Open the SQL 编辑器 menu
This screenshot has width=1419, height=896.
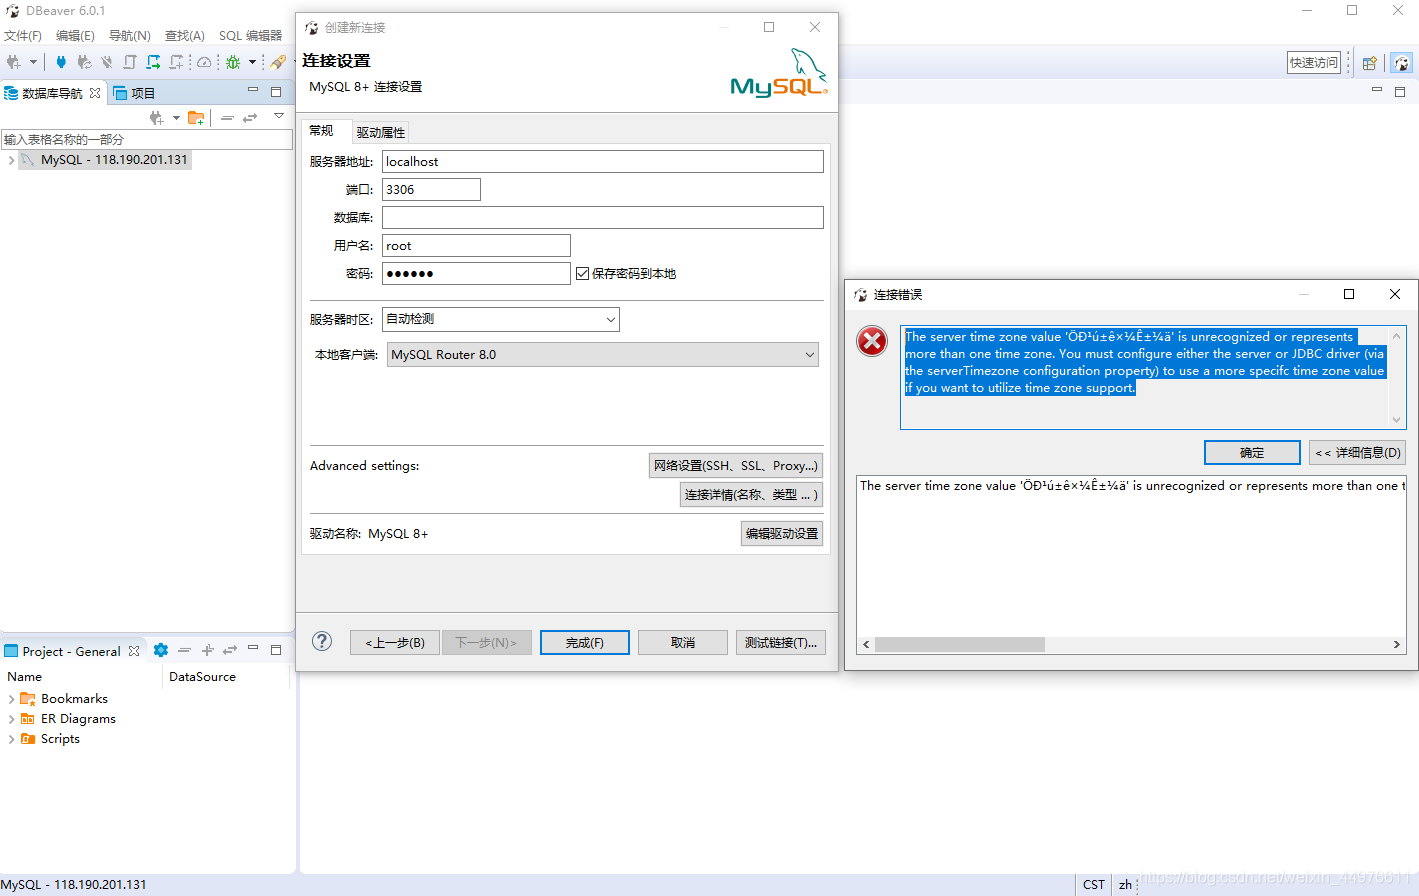click(x=251, y=35)
